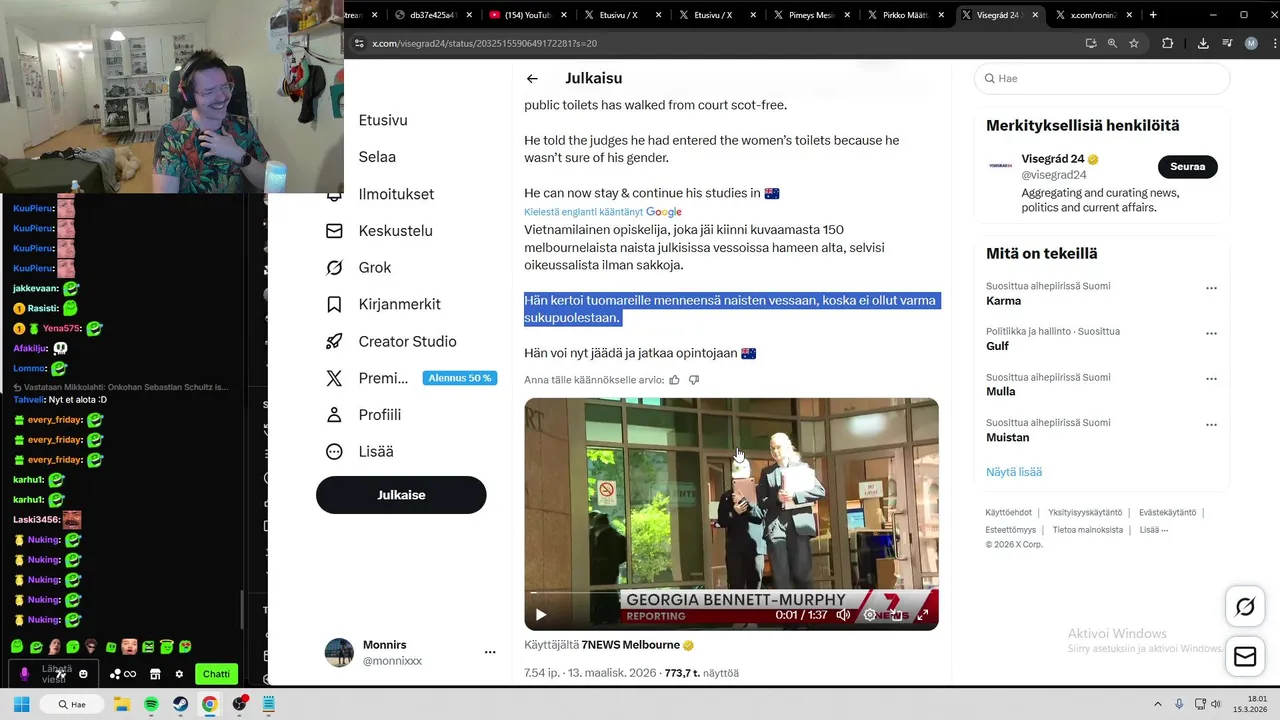Open Monnirs account options menu
This screenshot has height=720, width=1280.
tap(490, 652)
